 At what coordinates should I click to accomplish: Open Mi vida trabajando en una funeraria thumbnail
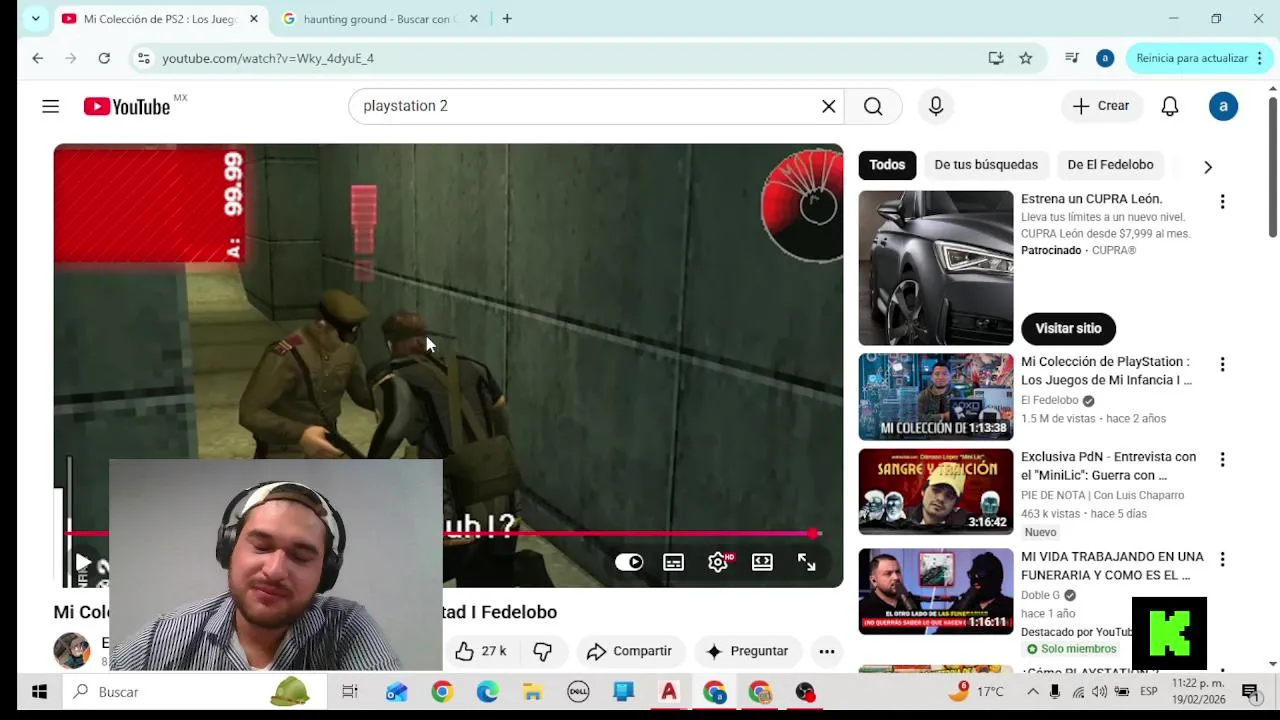click(x=936, y=591)
